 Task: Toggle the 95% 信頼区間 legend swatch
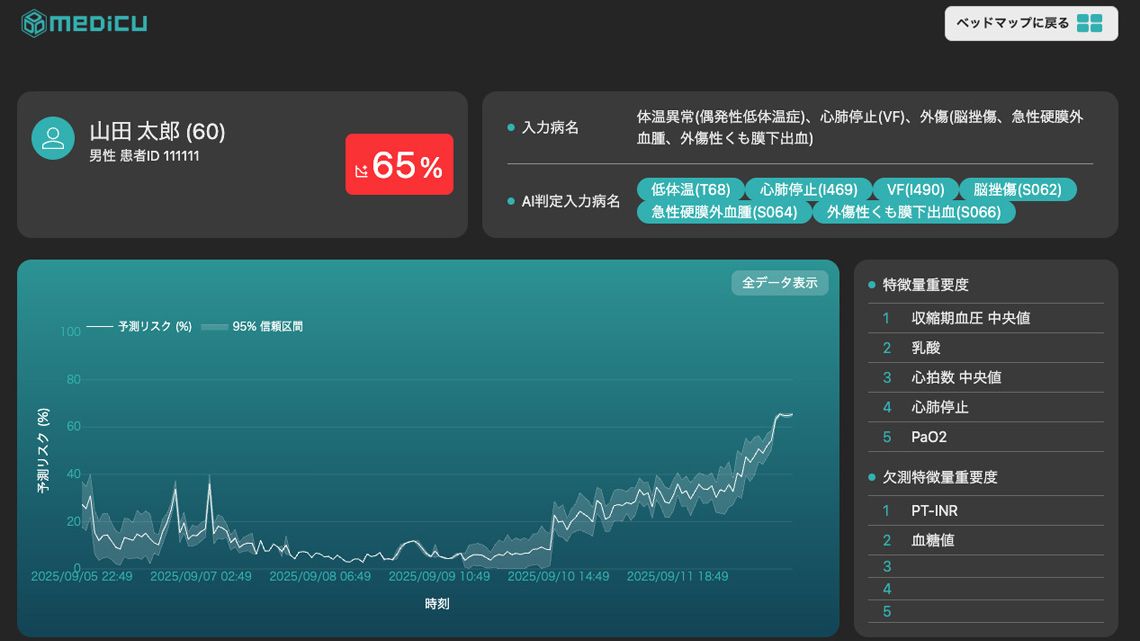(214, 326)
